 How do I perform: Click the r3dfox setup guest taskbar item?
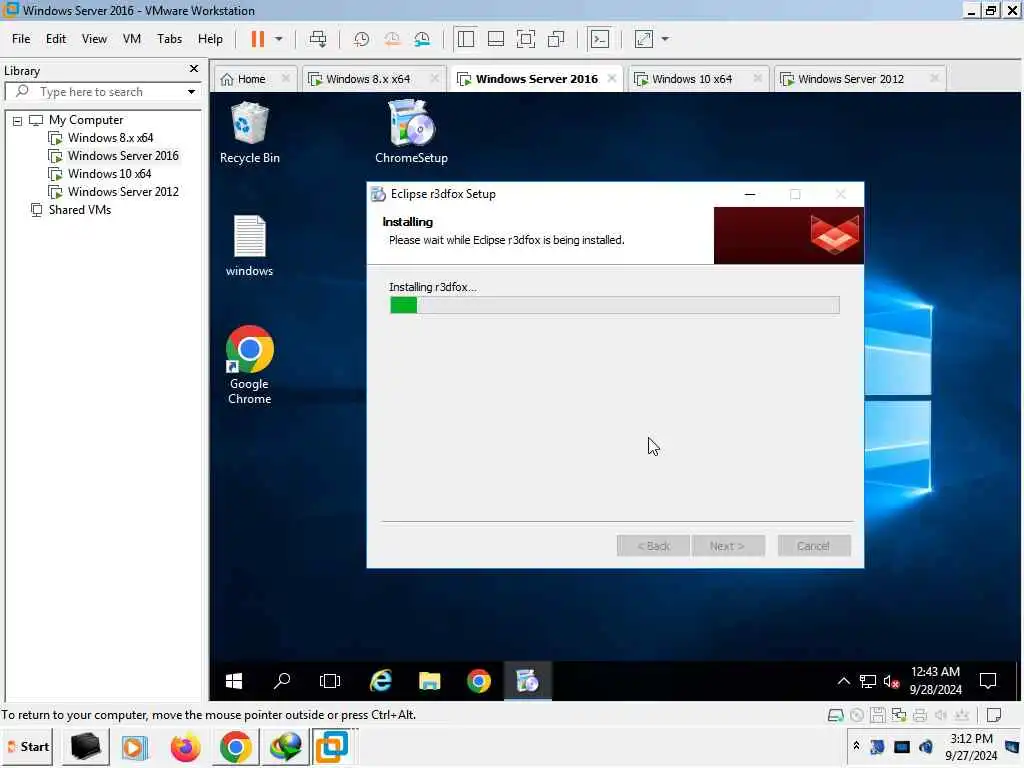click(x=528, y=681)
